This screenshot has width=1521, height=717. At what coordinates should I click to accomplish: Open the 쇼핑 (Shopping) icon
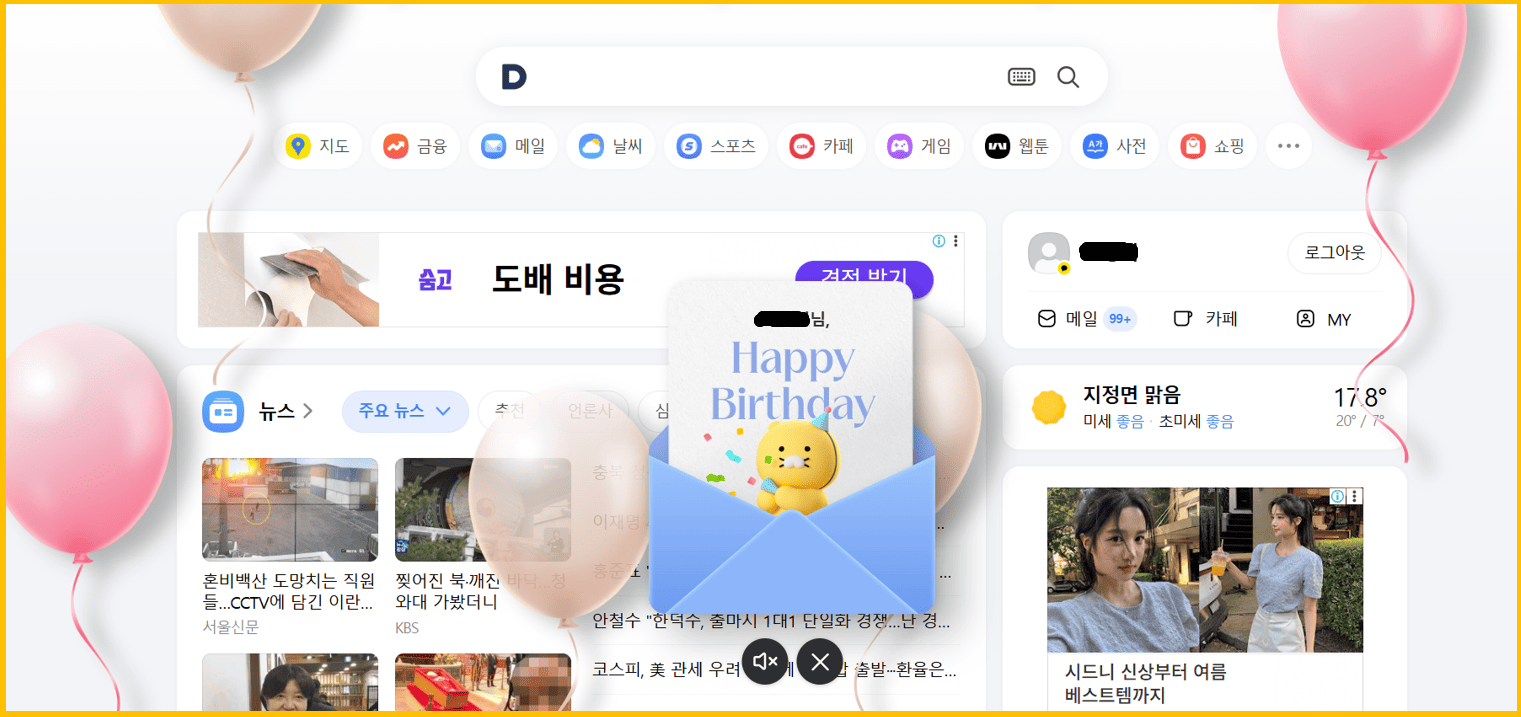click(x=1212, y=145)
